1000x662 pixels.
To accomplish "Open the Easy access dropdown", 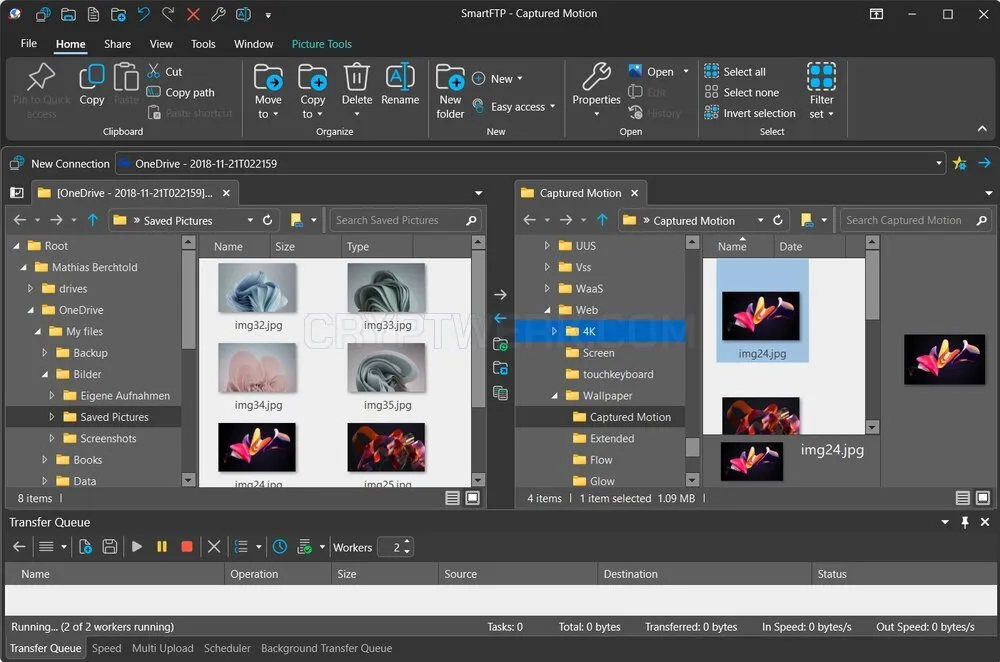I will [x=513, y=107].
